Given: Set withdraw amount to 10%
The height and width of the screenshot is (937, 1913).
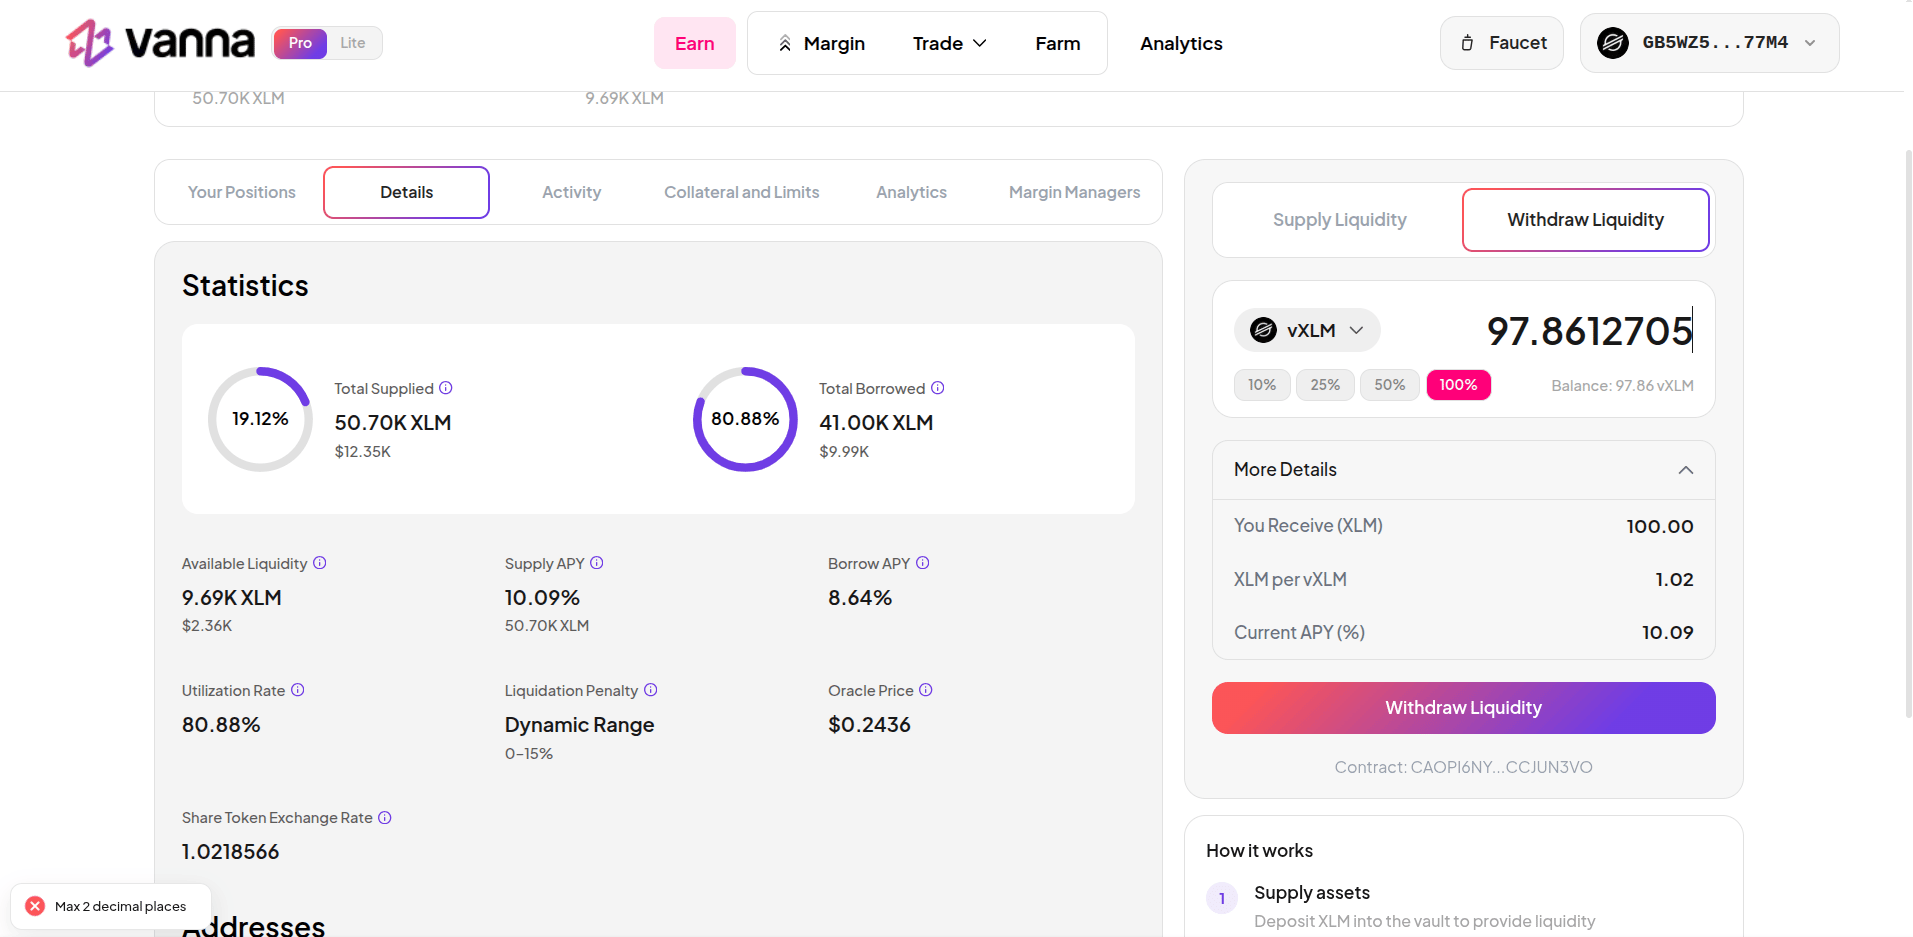Looking at the screenshot, I should click(x=1262, y=385).
